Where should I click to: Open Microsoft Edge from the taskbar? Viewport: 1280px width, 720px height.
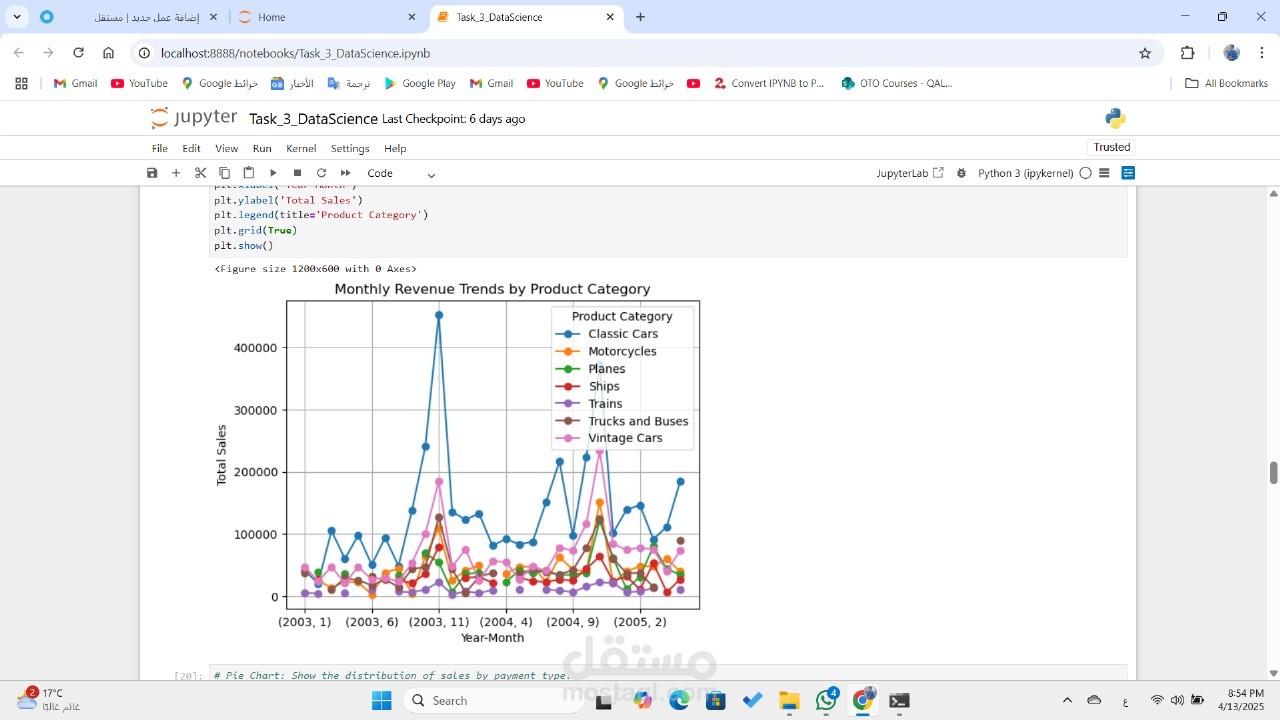coord(679,701)
